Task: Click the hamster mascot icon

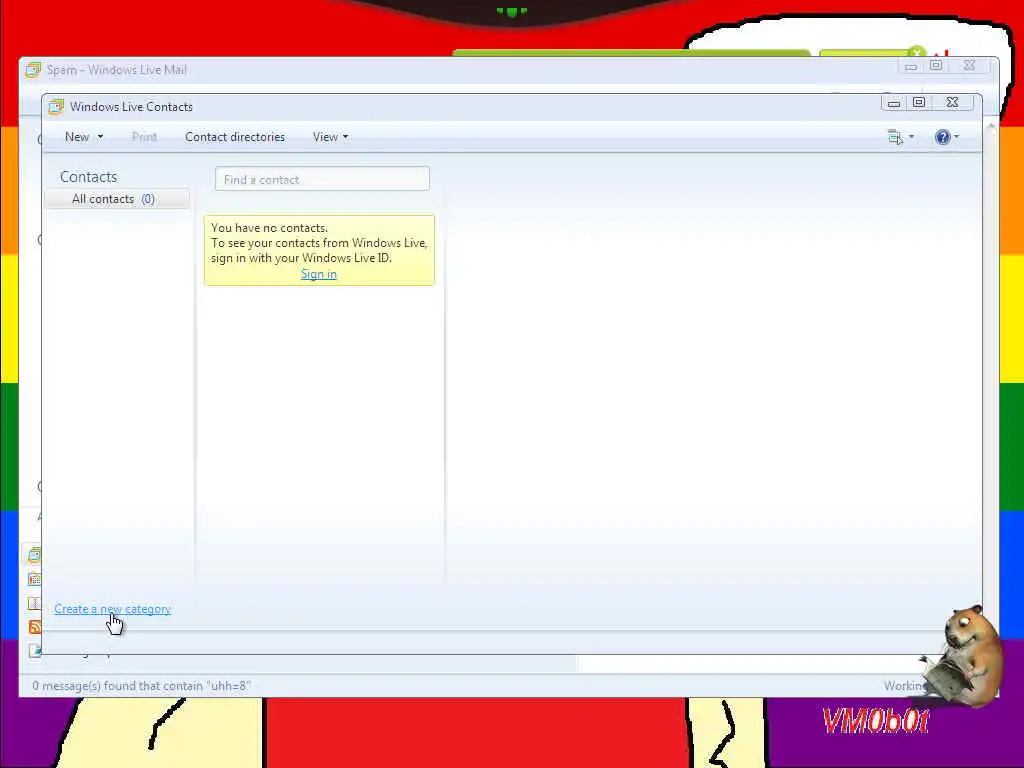Action: tap(963, 656)
